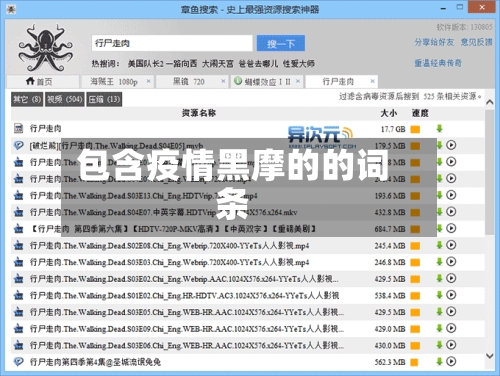500x376 pixels.
Task: Download the S03E02 Webrip AAC file
Action: 440,278
